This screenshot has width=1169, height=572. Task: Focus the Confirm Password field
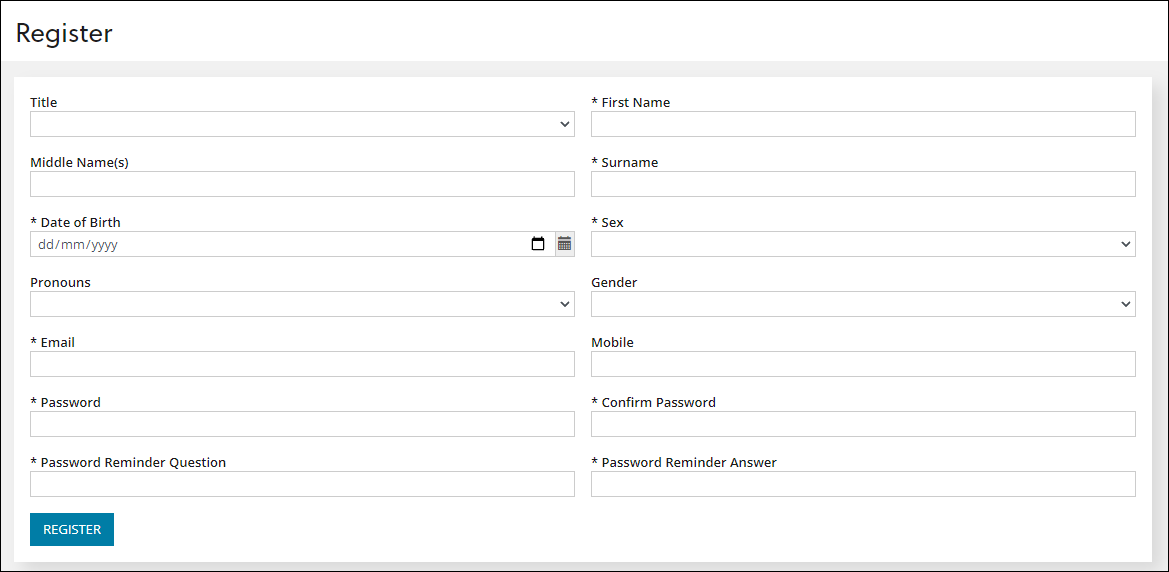pos(863,424)
